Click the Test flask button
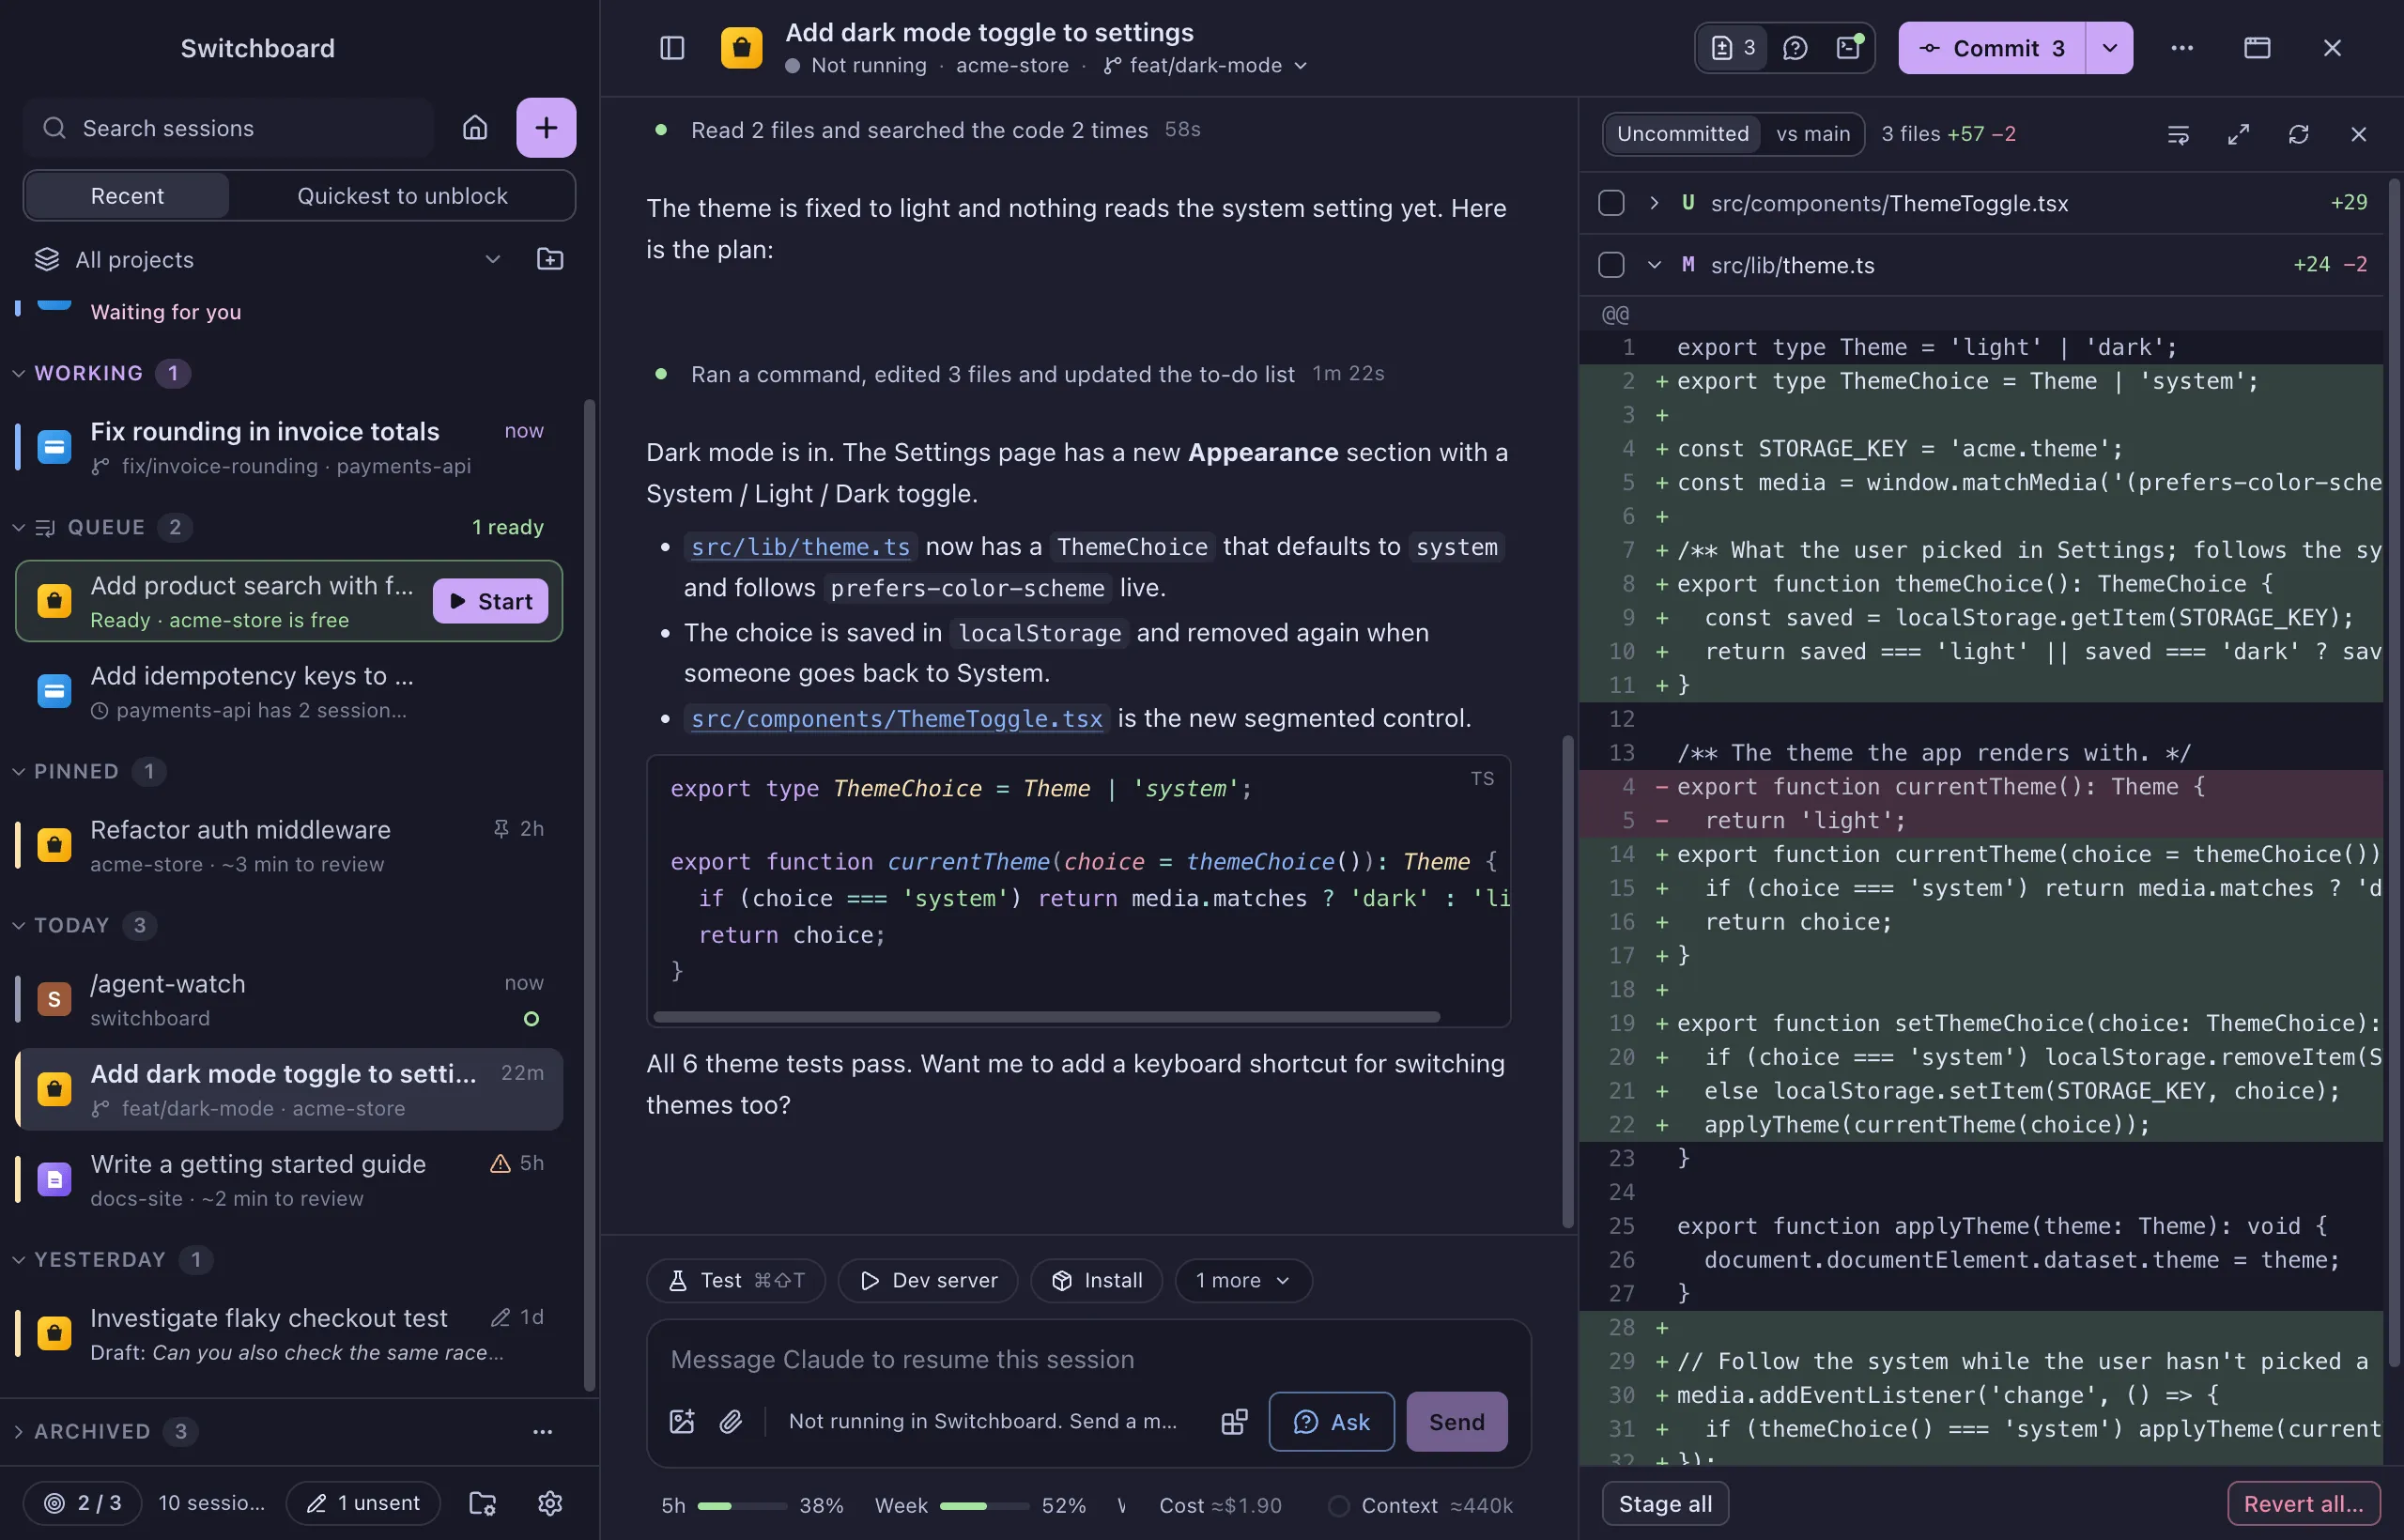Viewport: 2404px width, 1540px height. point(736,1281)
